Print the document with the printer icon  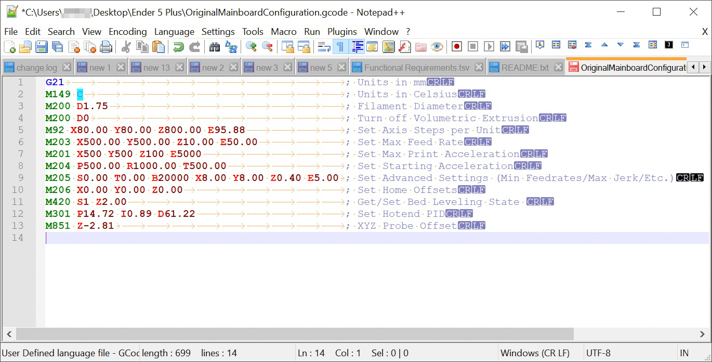(106, 46)
